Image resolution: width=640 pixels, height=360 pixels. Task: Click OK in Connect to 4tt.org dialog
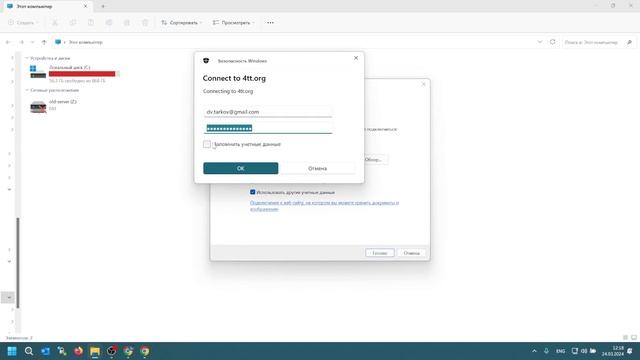click(240, 168)
